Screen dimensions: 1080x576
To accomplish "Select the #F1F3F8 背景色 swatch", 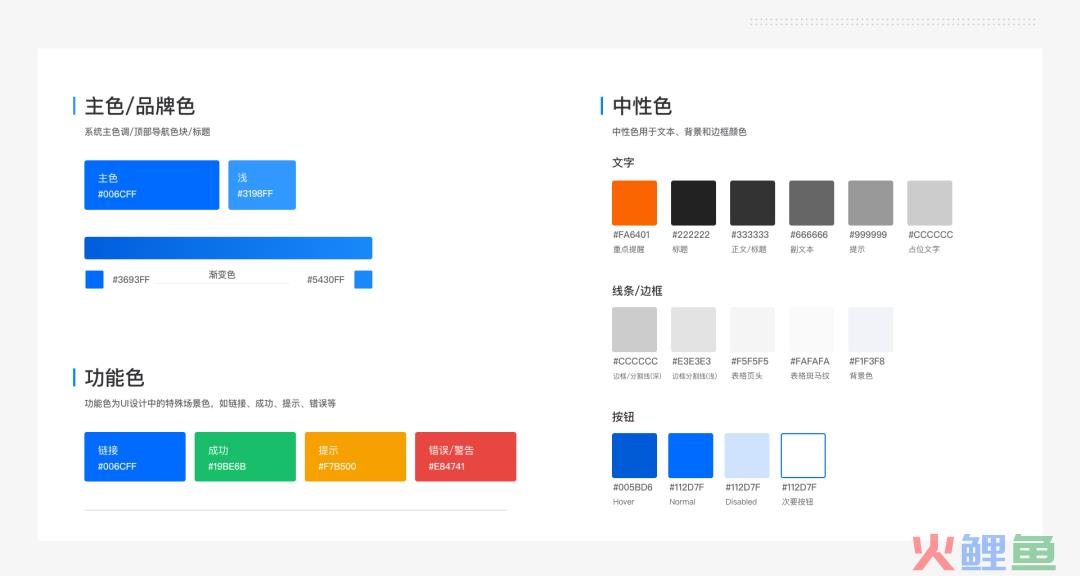I will (870, 330).
